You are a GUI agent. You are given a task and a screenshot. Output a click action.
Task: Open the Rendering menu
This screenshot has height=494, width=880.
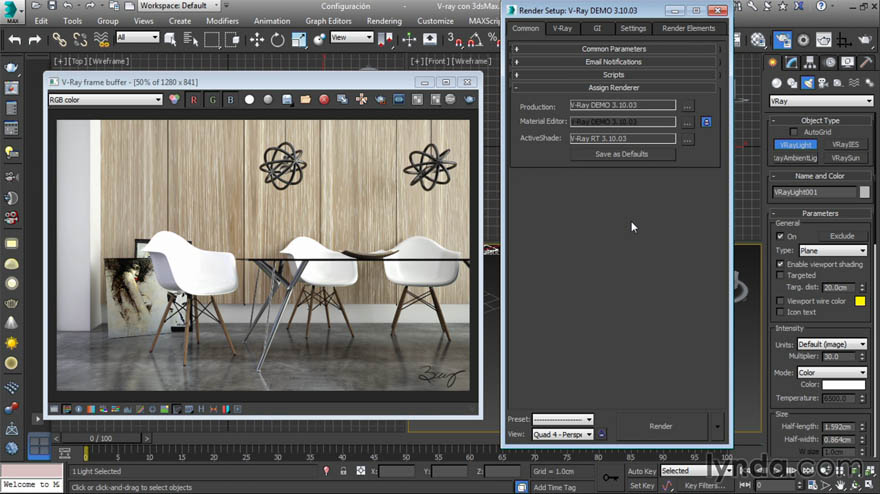click(384, 21)
